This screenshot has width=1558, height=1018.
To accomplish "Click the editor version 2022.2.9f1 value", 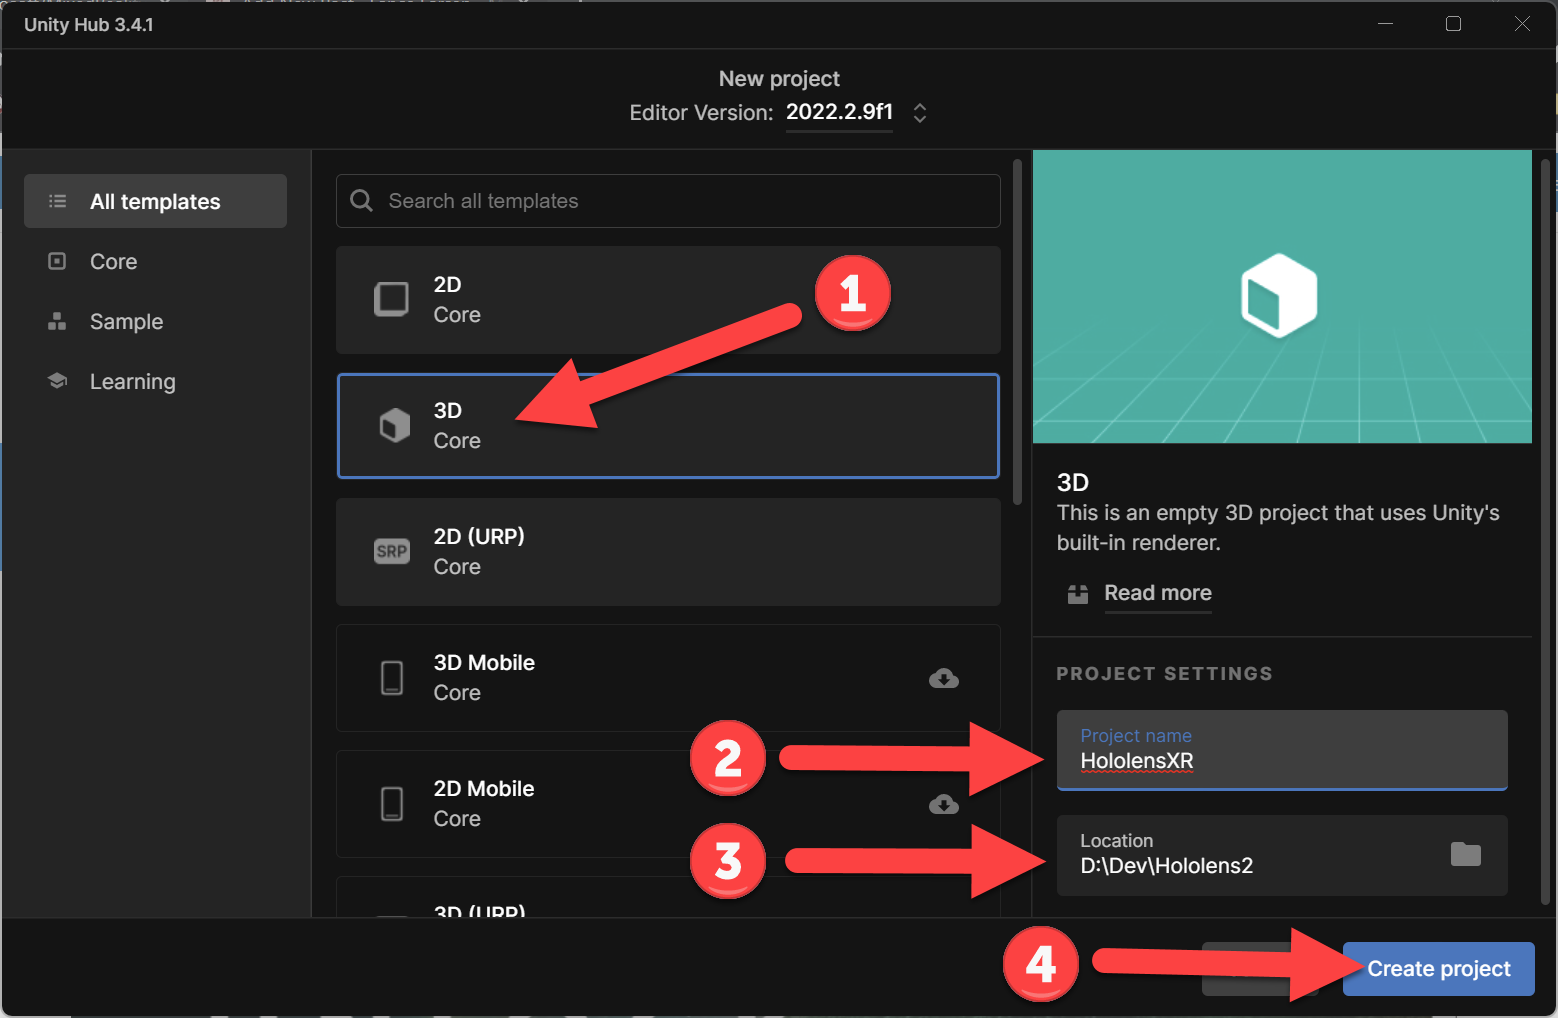I will coord(839,112).
